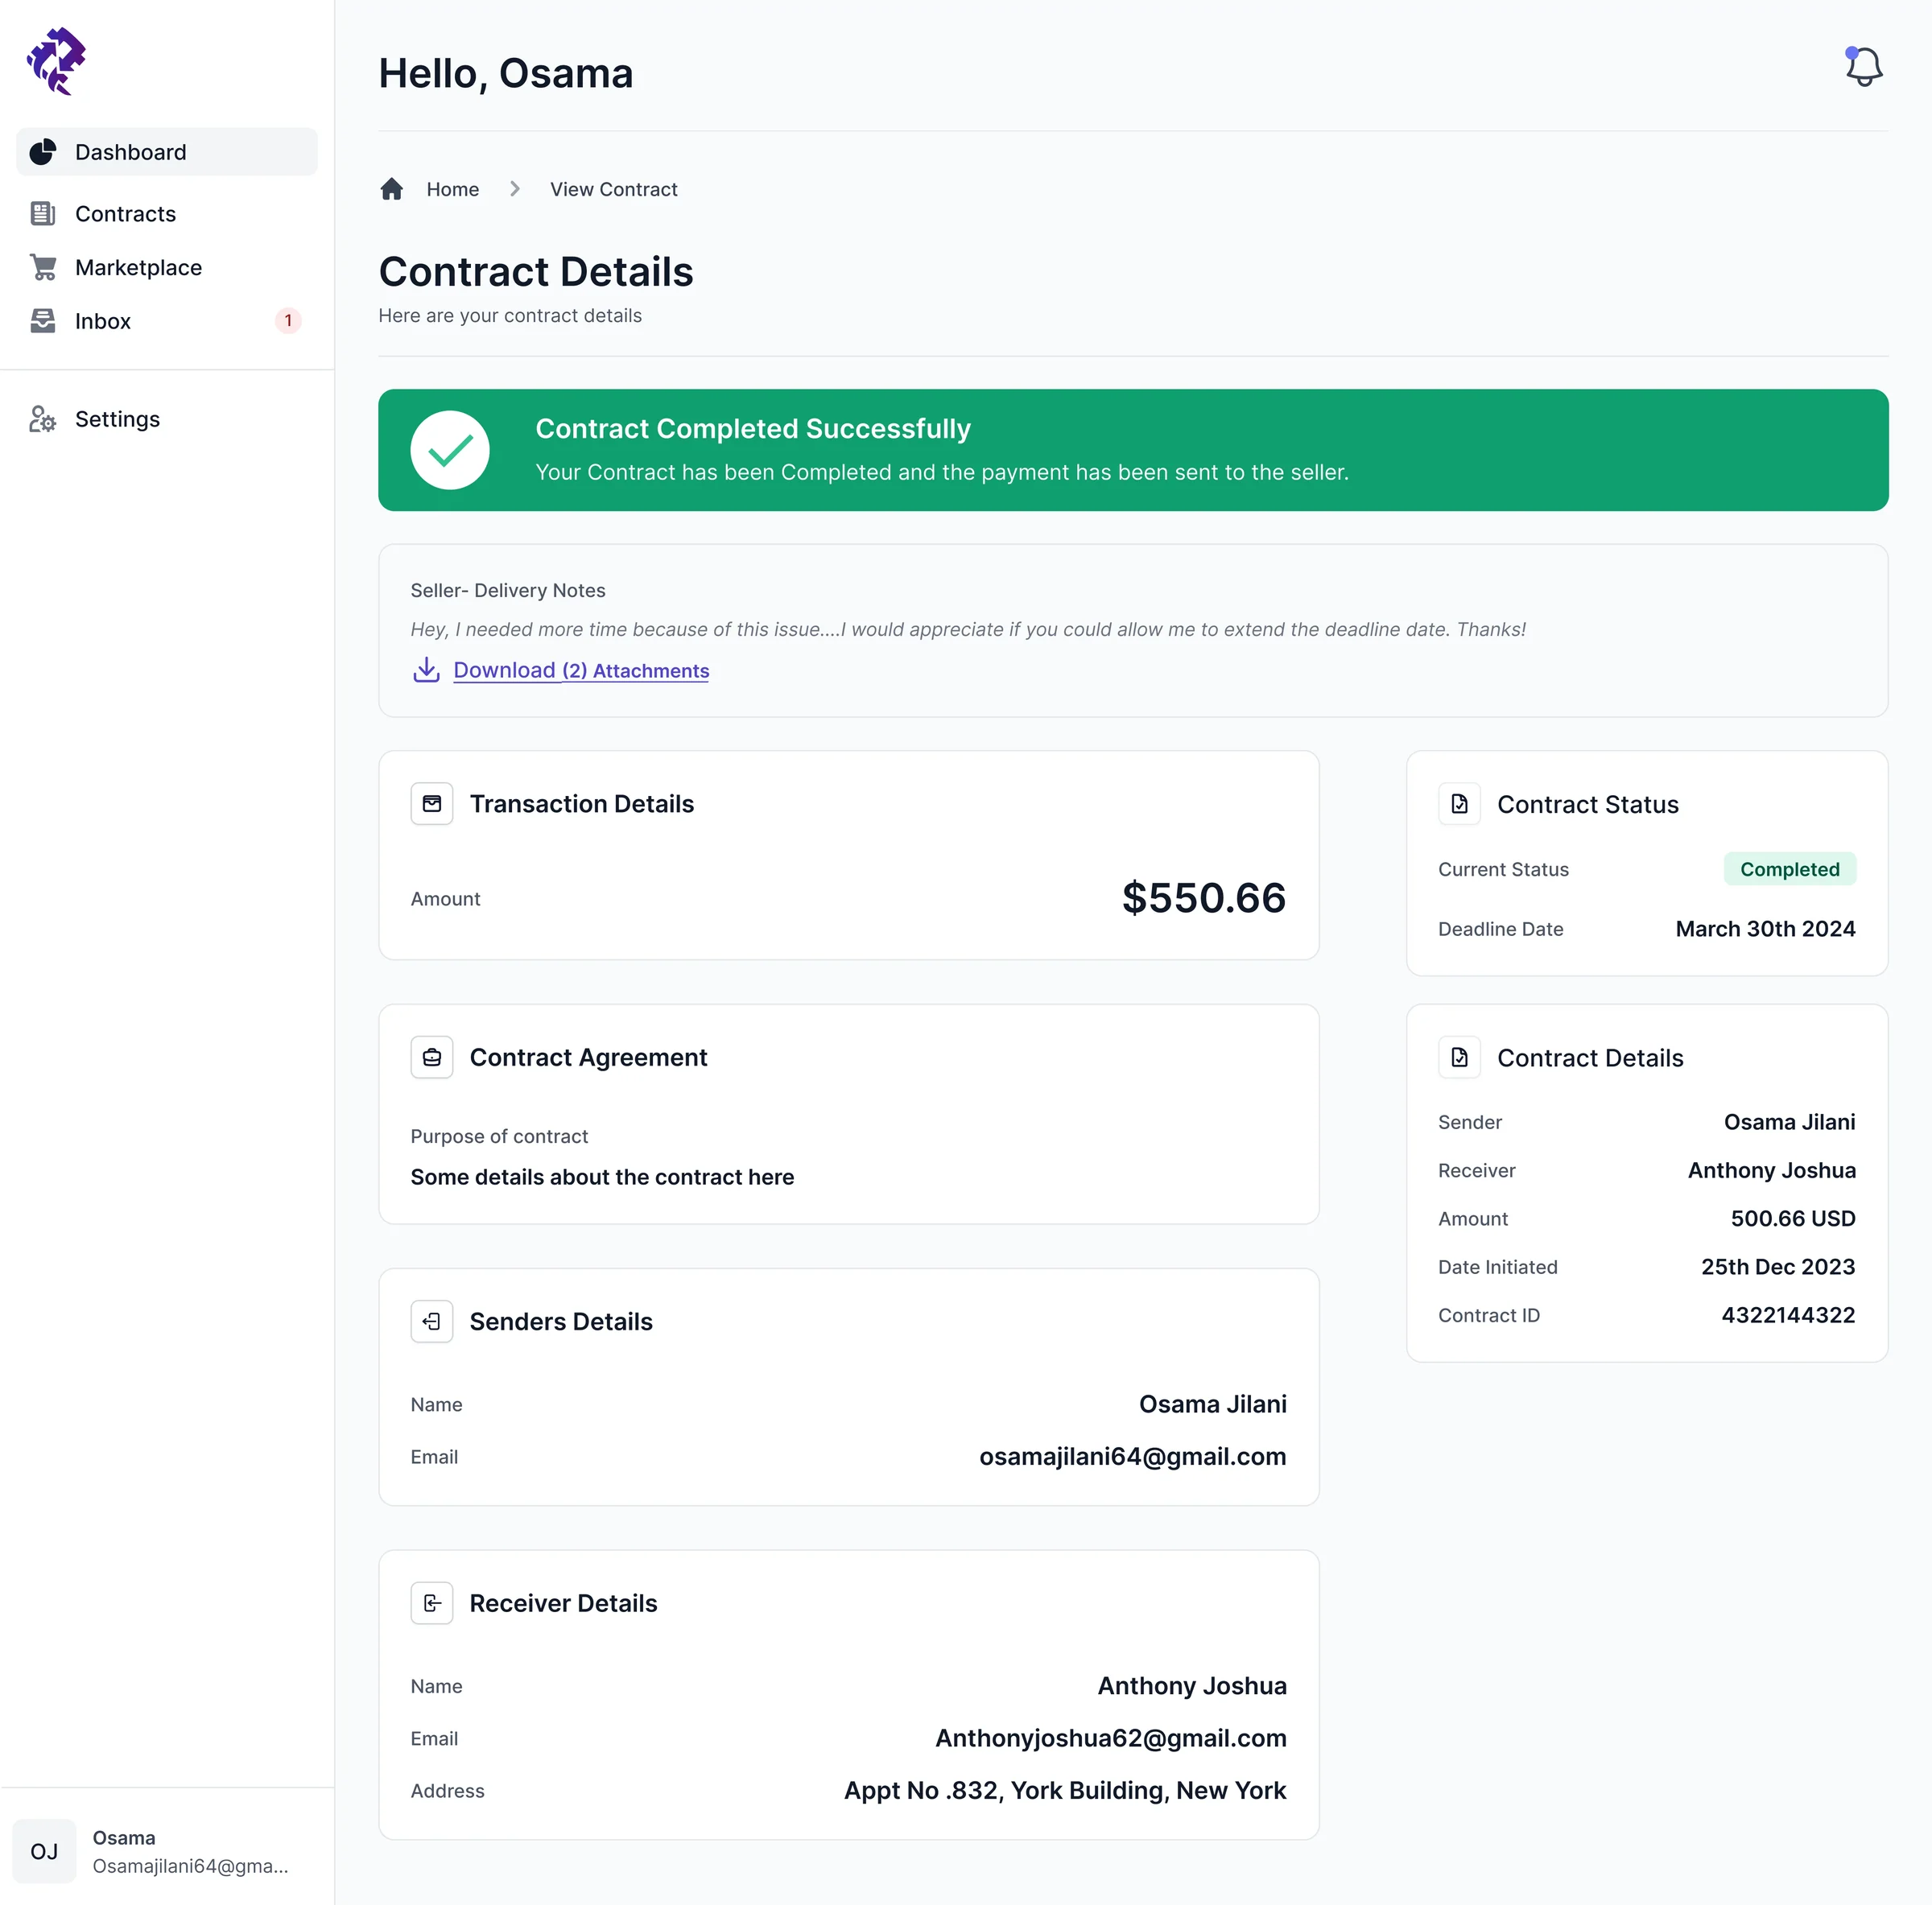Screen dimensions: 1932x1905
Task: Open Dashboard in the sidebar
Action: 167,152
